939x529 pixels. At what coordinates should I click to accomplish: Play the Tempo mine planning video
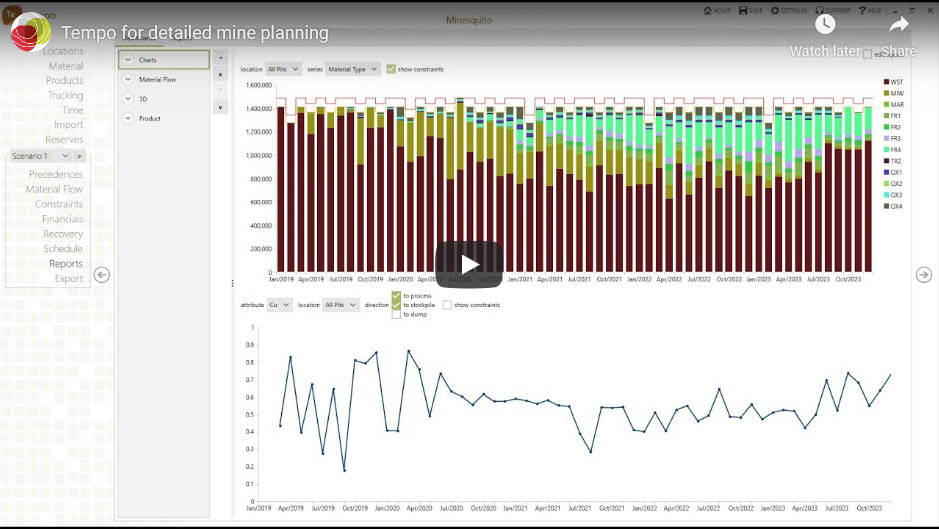469,264
